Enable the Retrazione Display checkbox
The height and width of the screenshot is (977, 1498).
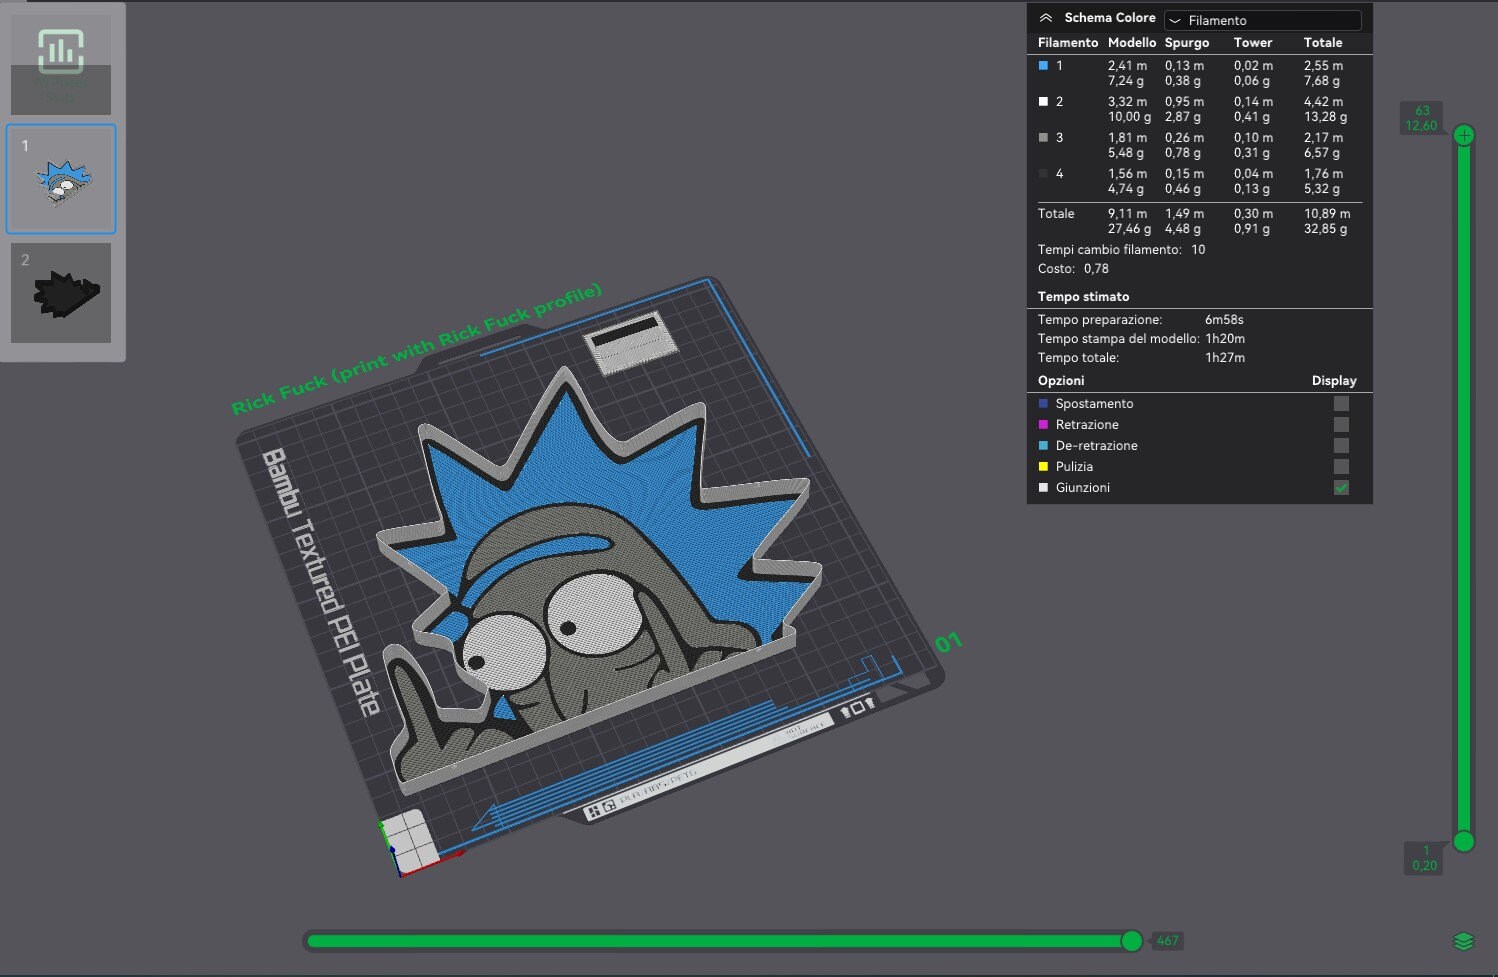click(x=1340, y=424)
